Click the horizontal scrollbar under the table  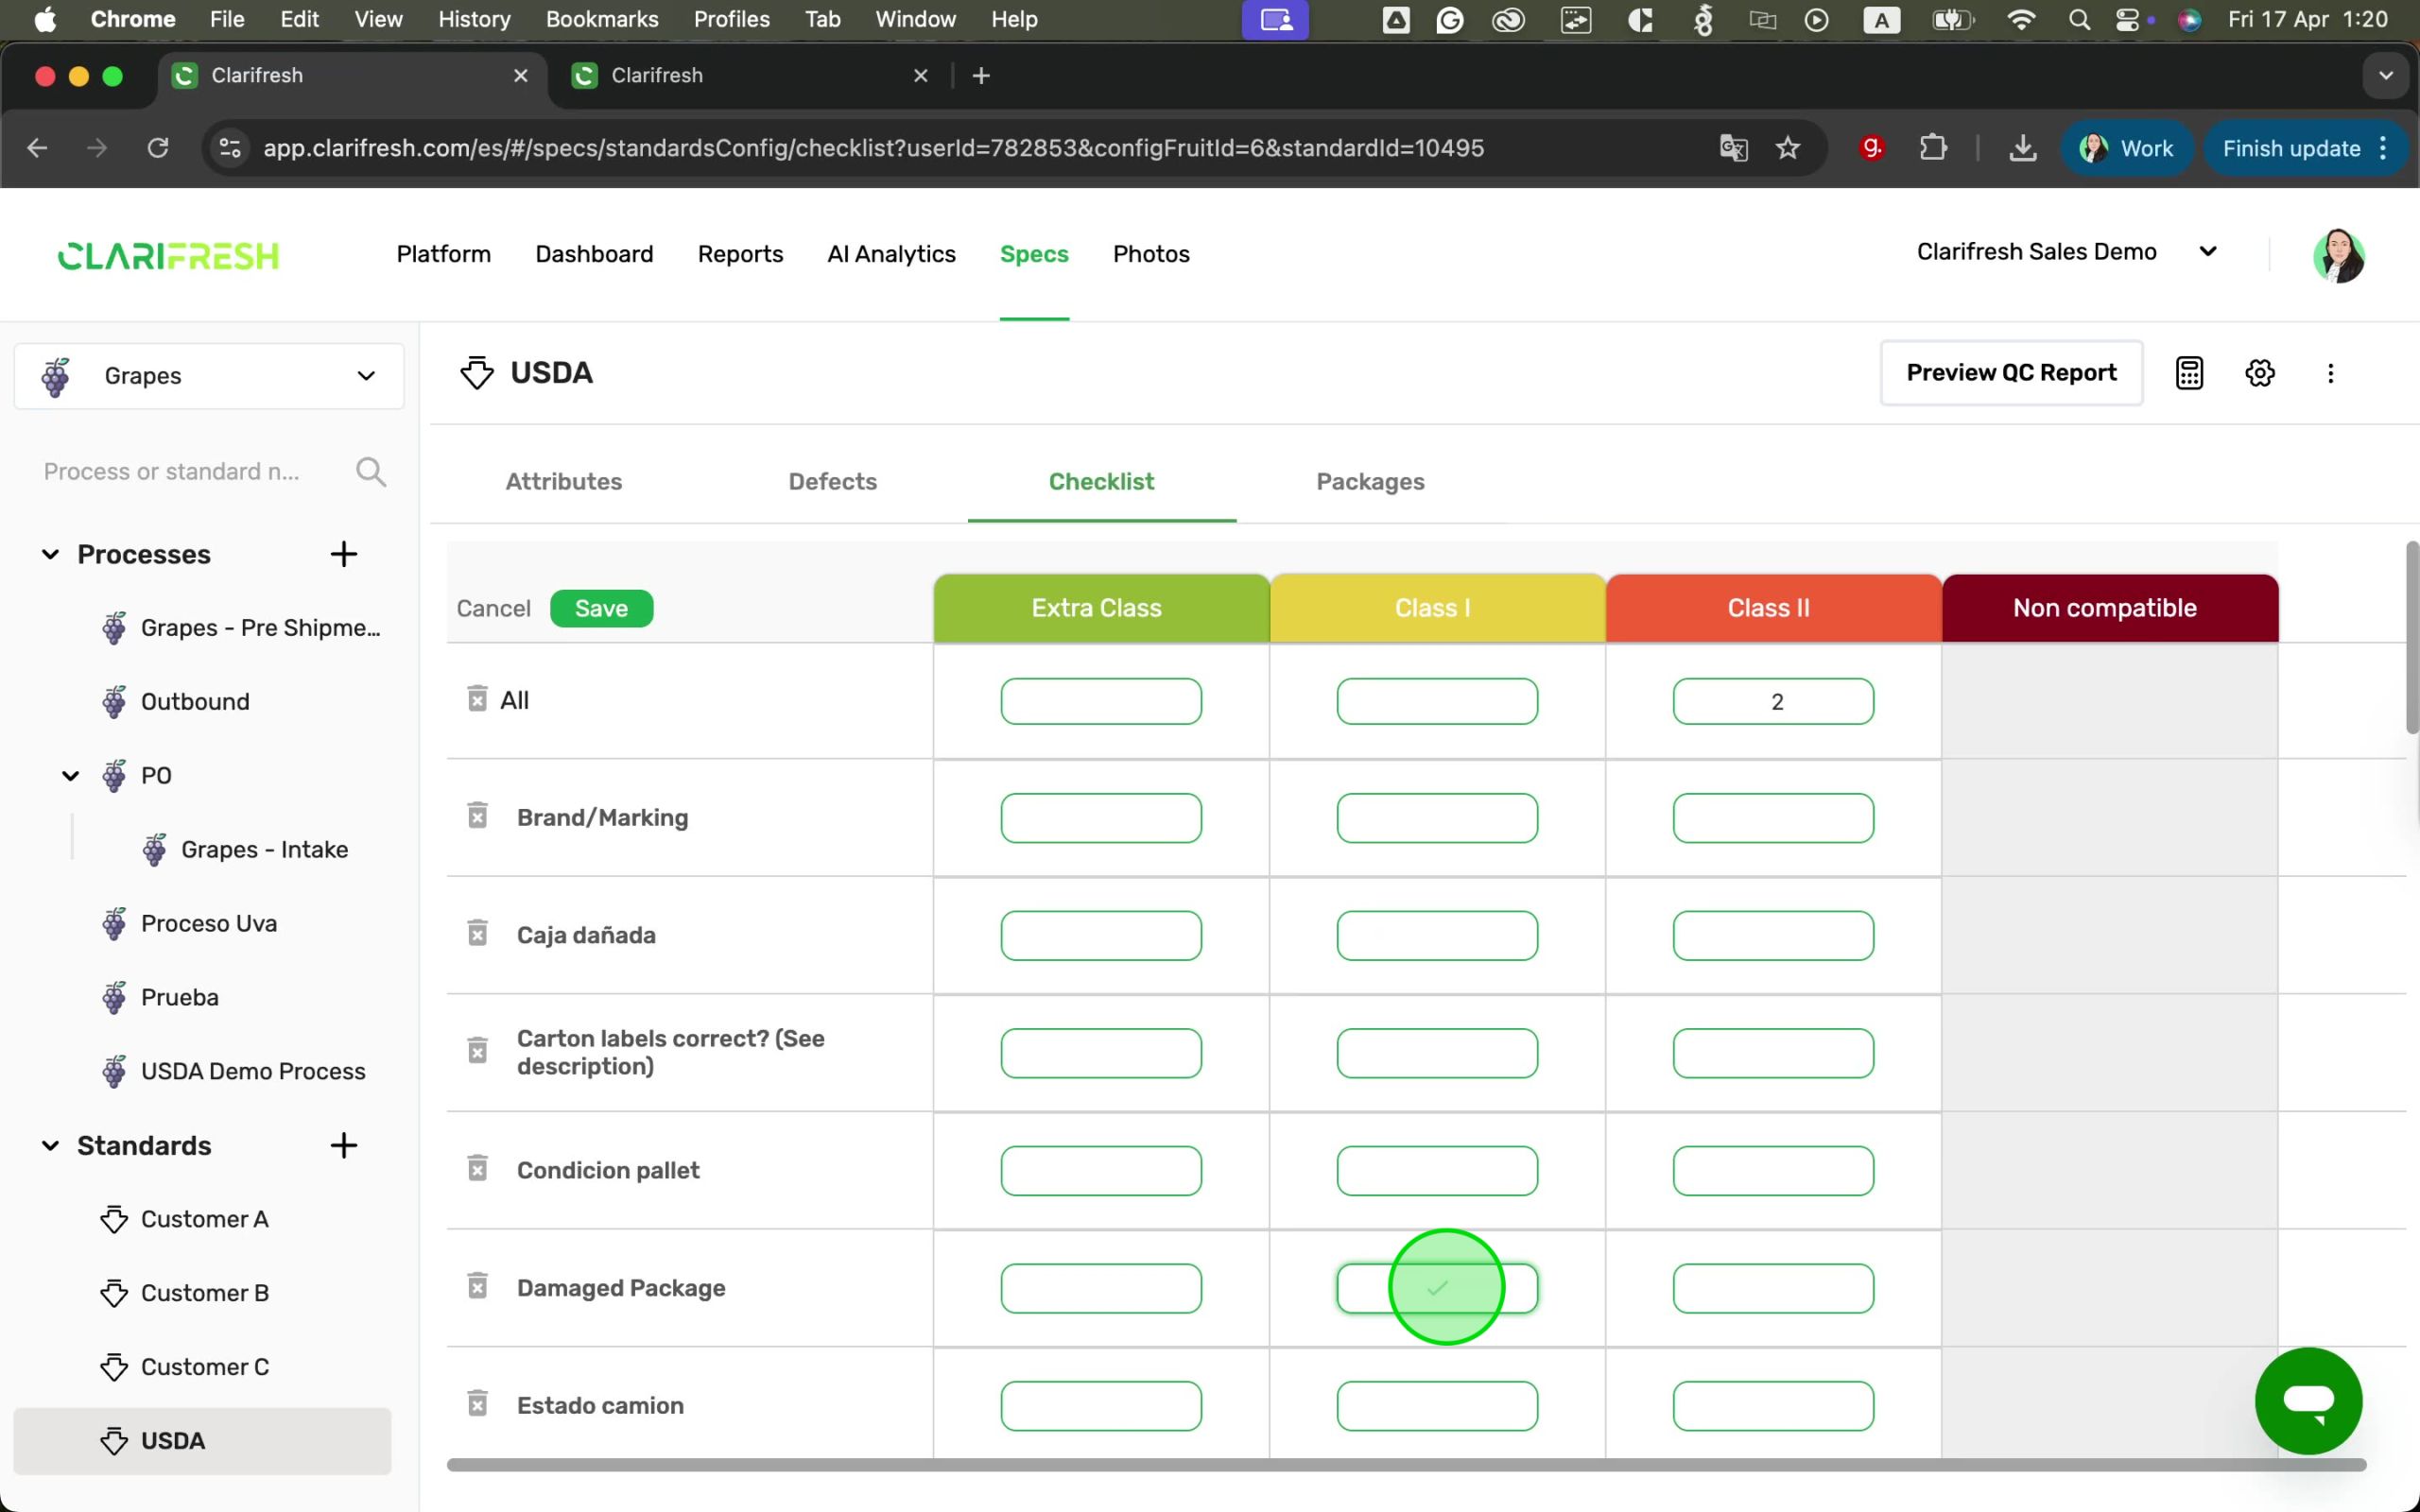coord(1406,1464)
